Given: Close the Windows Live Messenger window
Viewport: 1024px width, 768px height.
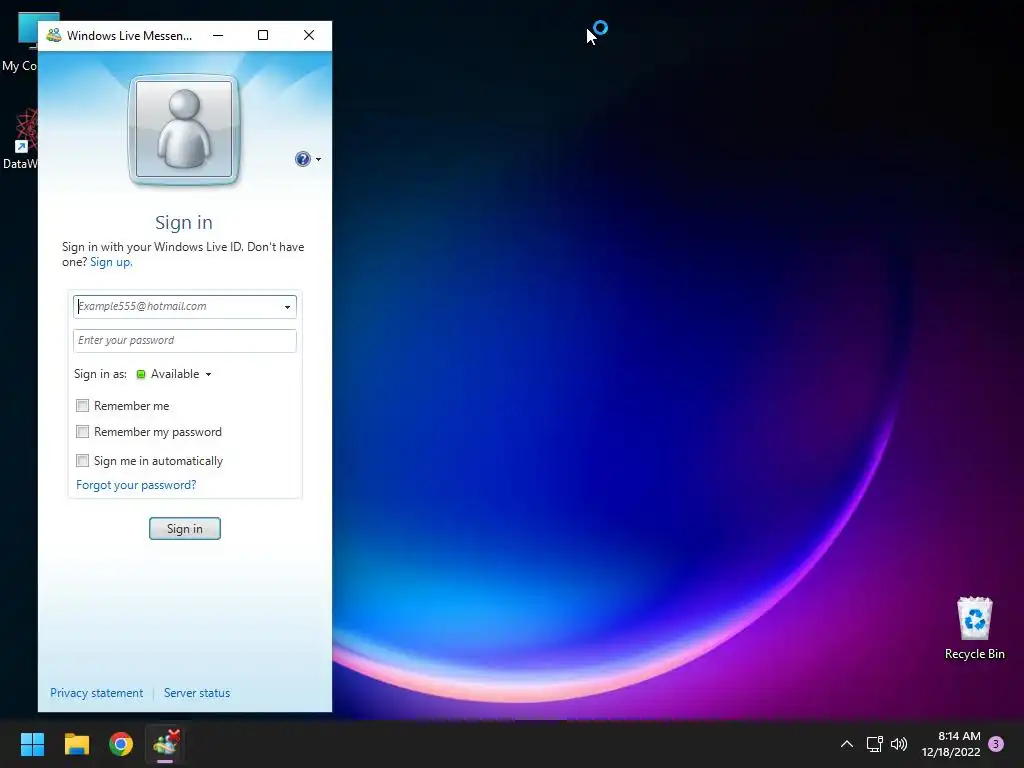Looking at the screenshot, I should pos(309,35).
